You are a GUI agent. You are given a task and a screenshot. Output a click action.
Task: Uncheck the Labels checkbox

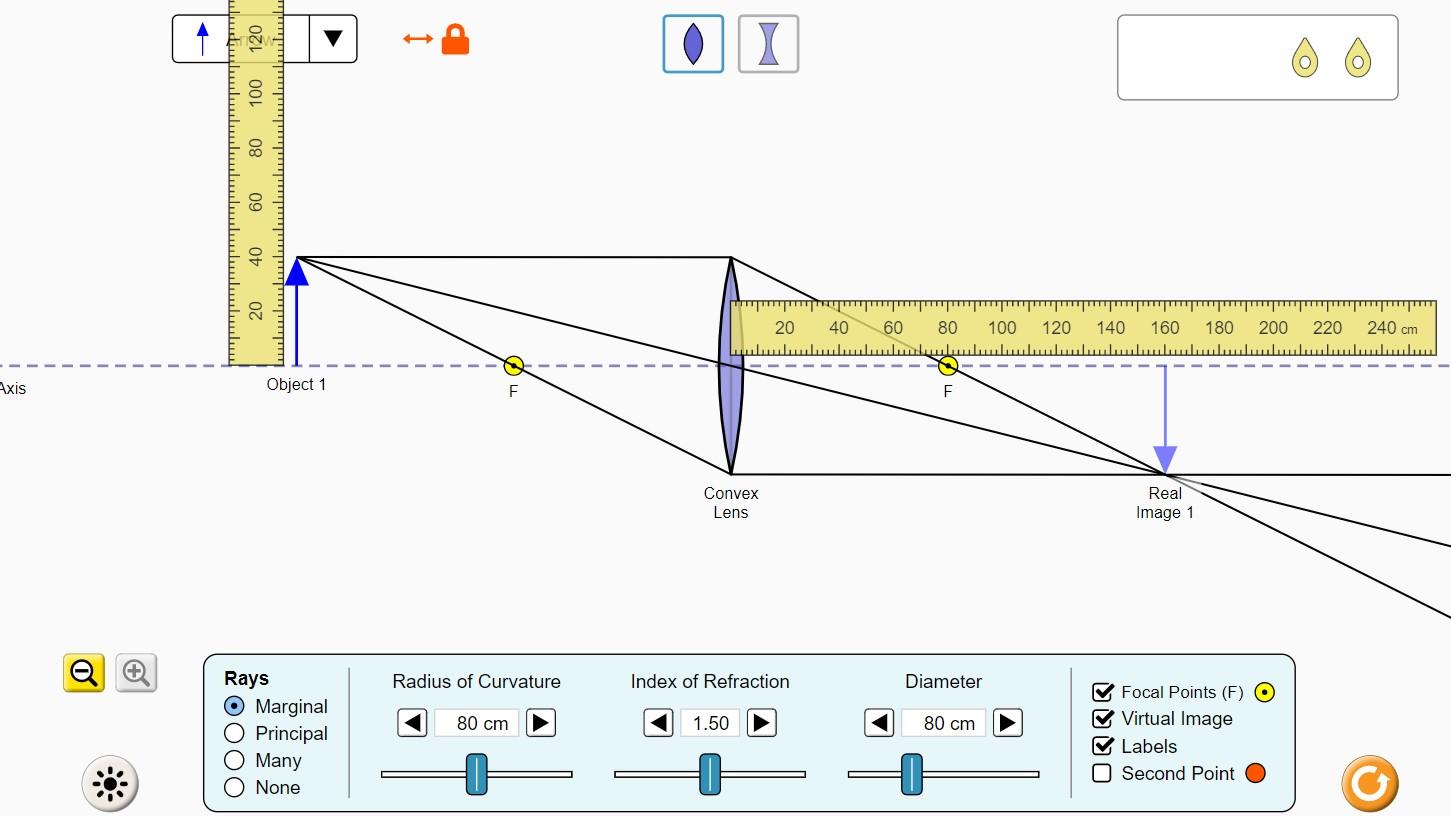click(1103, 746)
